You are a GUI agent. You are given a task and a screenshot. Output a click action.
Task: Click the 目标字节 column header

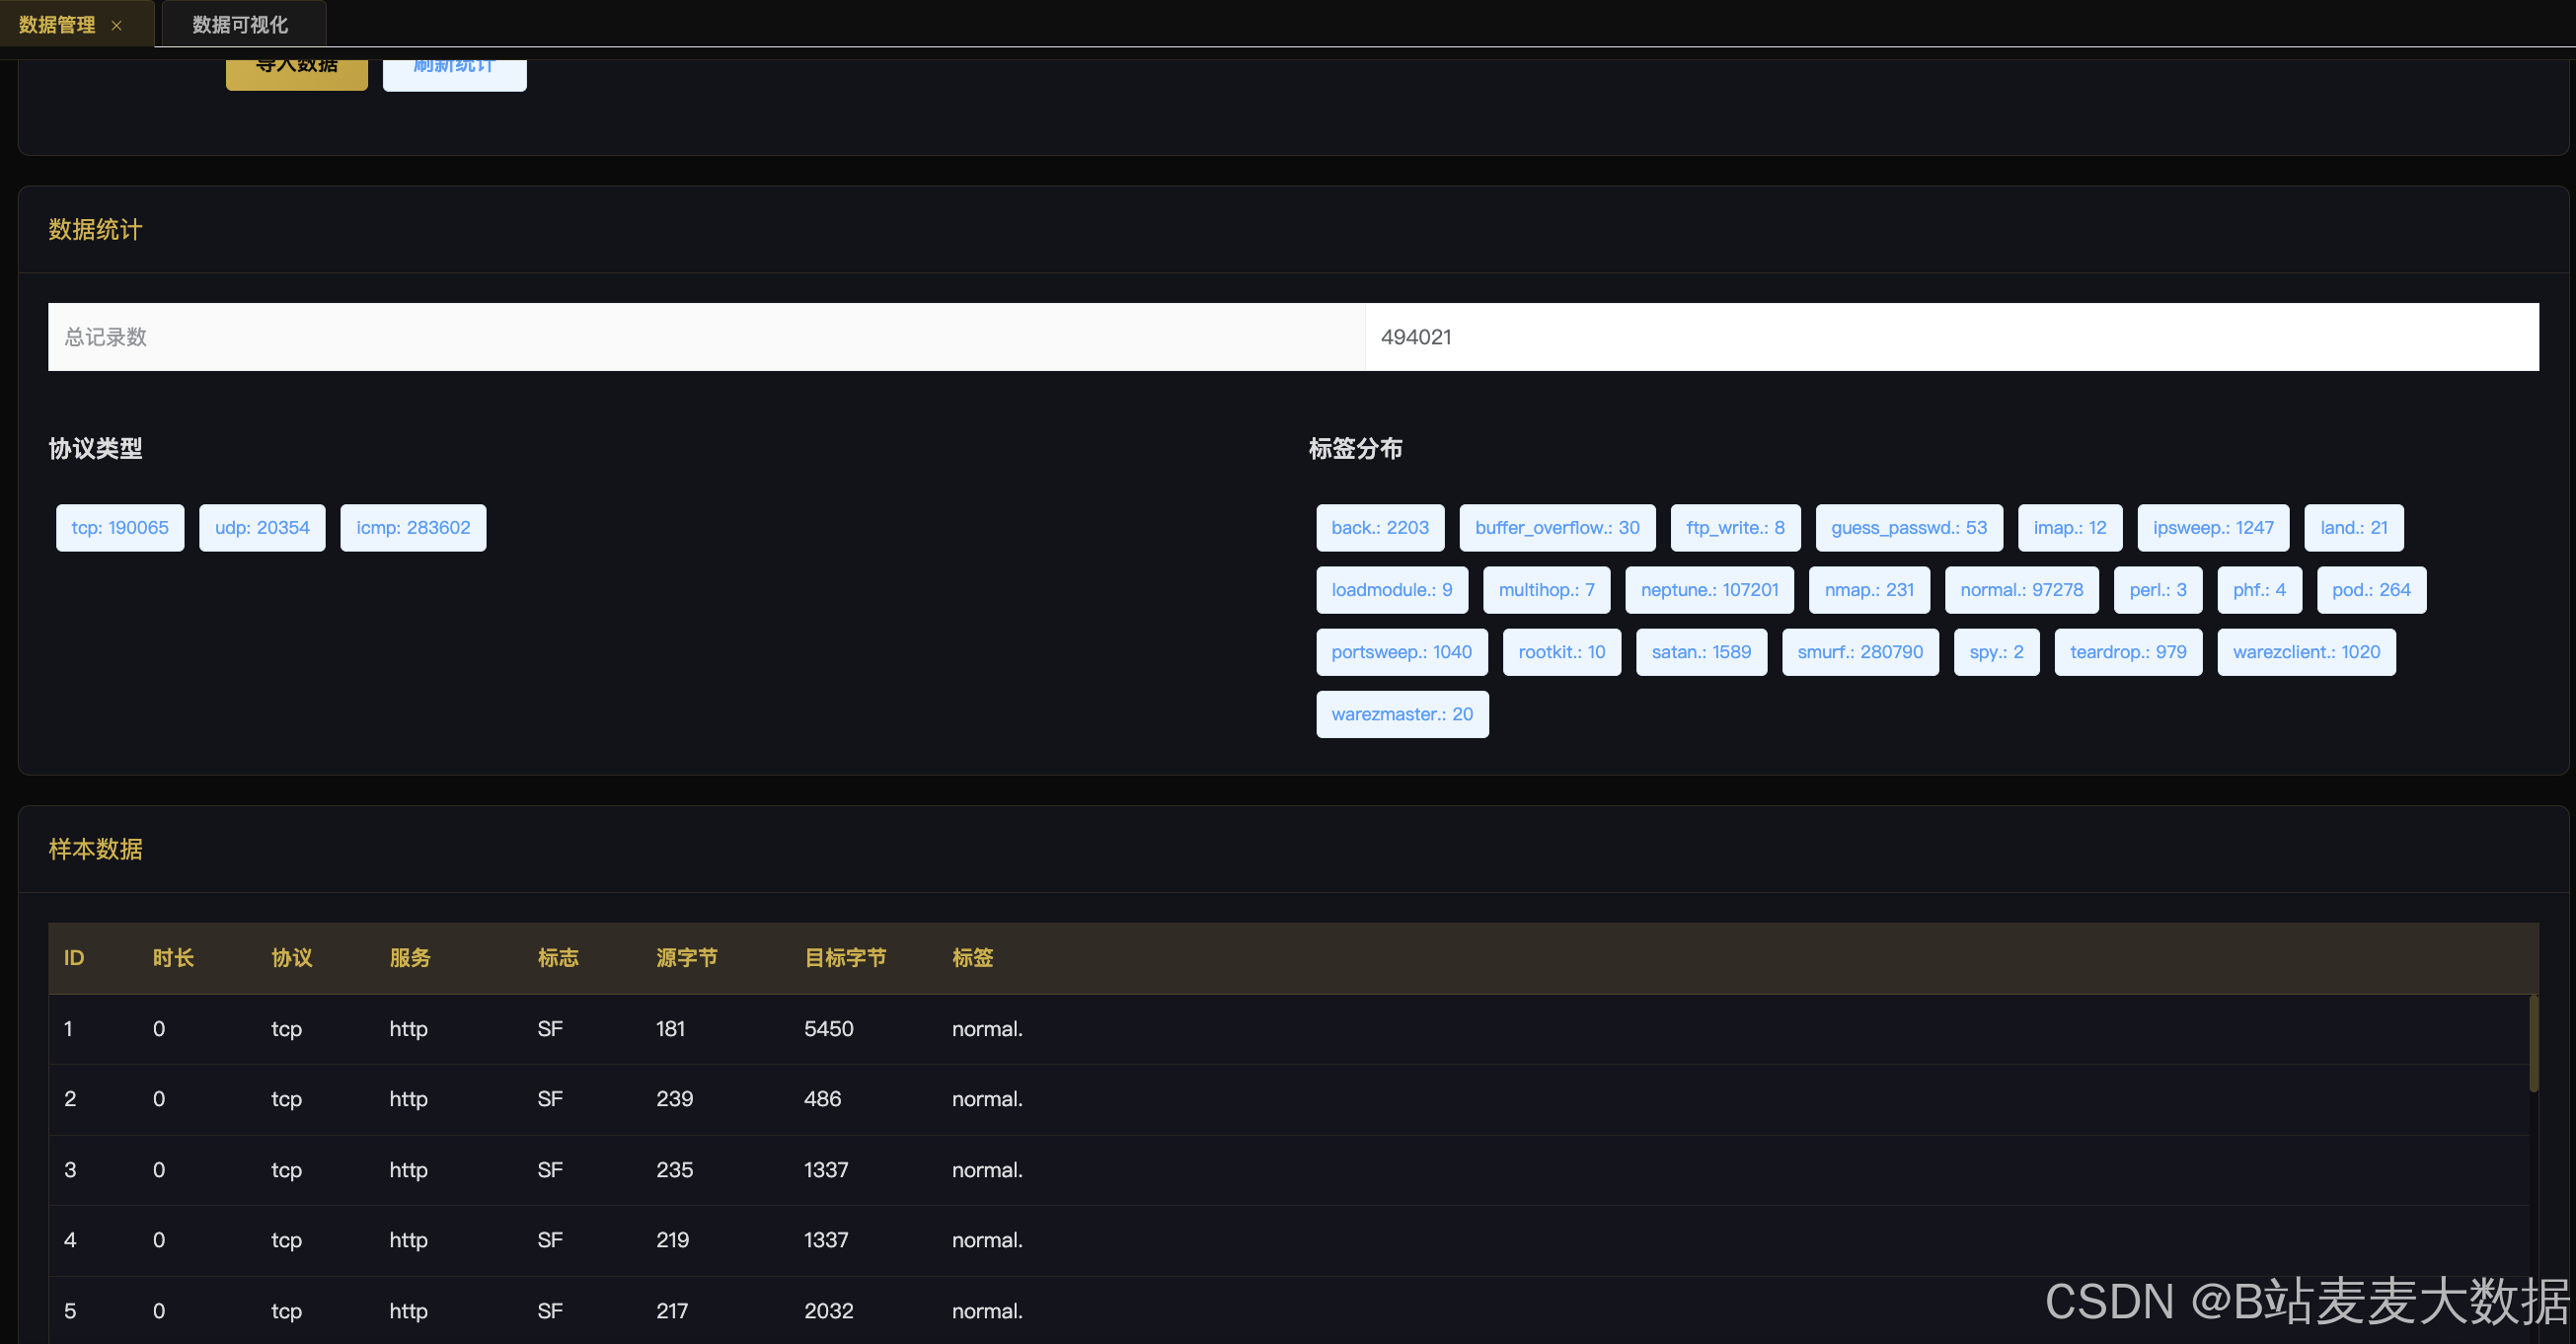coord(844,957)
